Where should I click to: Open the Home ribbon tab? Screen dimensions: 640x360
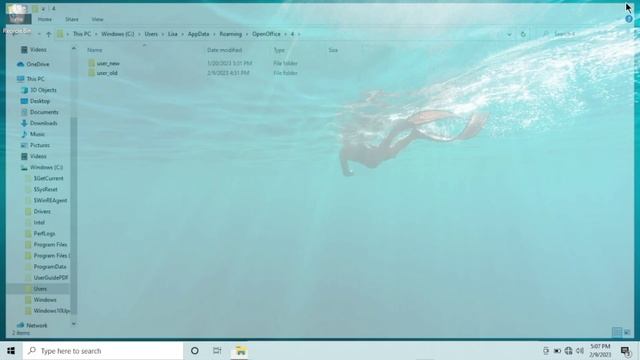pyautogui.click(x=44, y=19)
